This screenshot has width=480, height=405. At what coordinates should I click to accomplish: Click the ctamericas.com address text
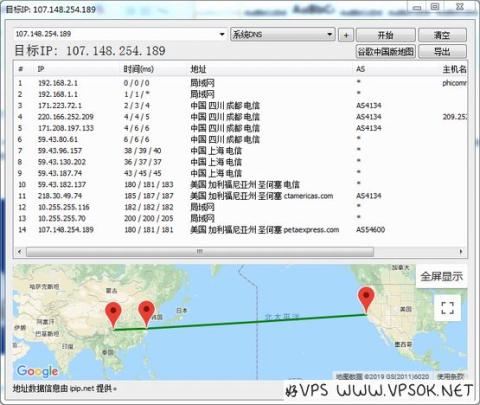click(308, 196)
